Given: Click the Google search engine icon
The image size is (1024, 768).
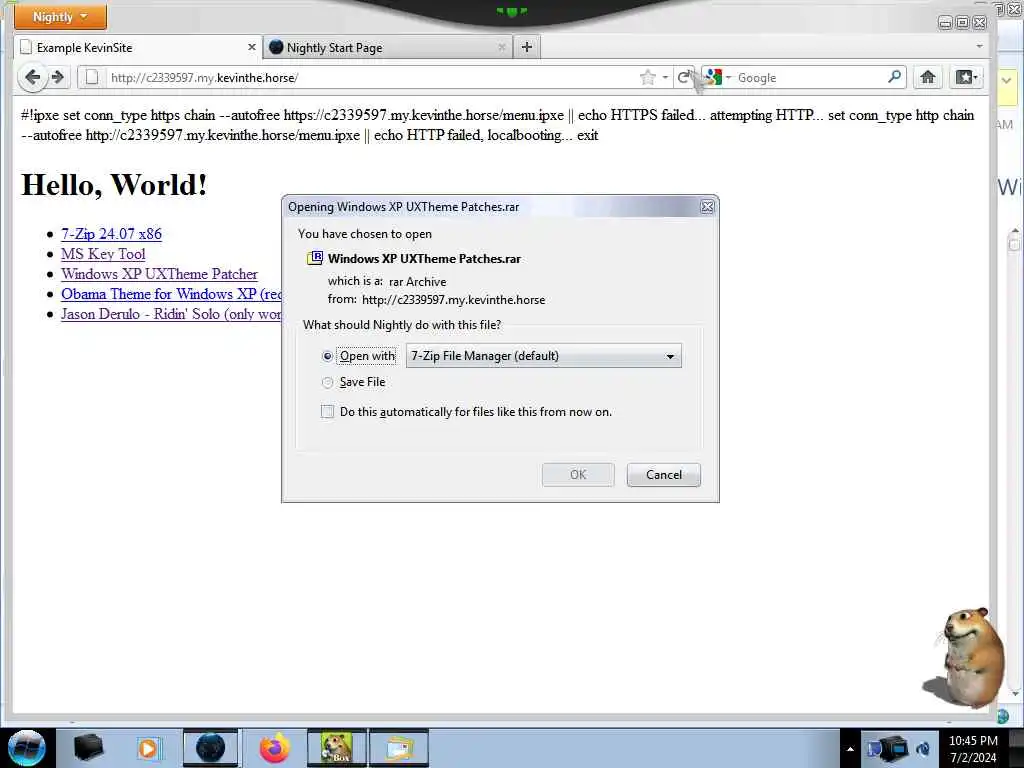Looking at the screenshot, I should point(713,77).
